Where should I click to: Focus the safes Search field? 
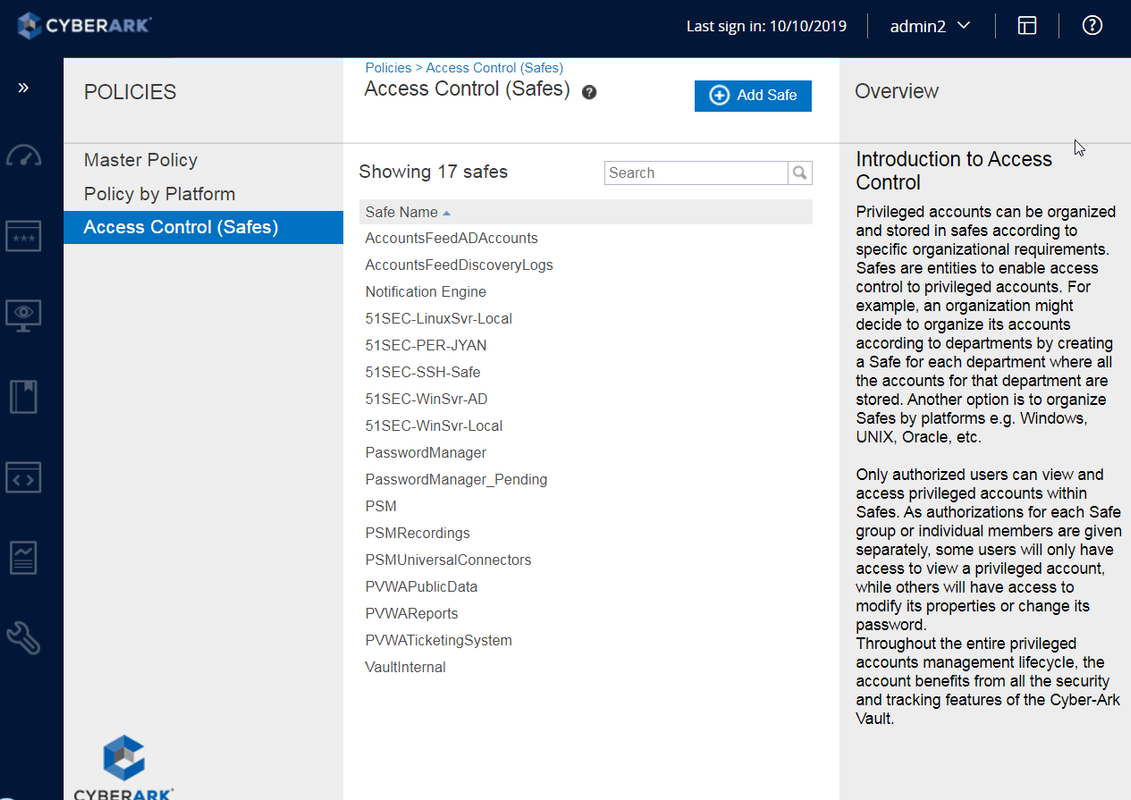click(x=696, y=173)
